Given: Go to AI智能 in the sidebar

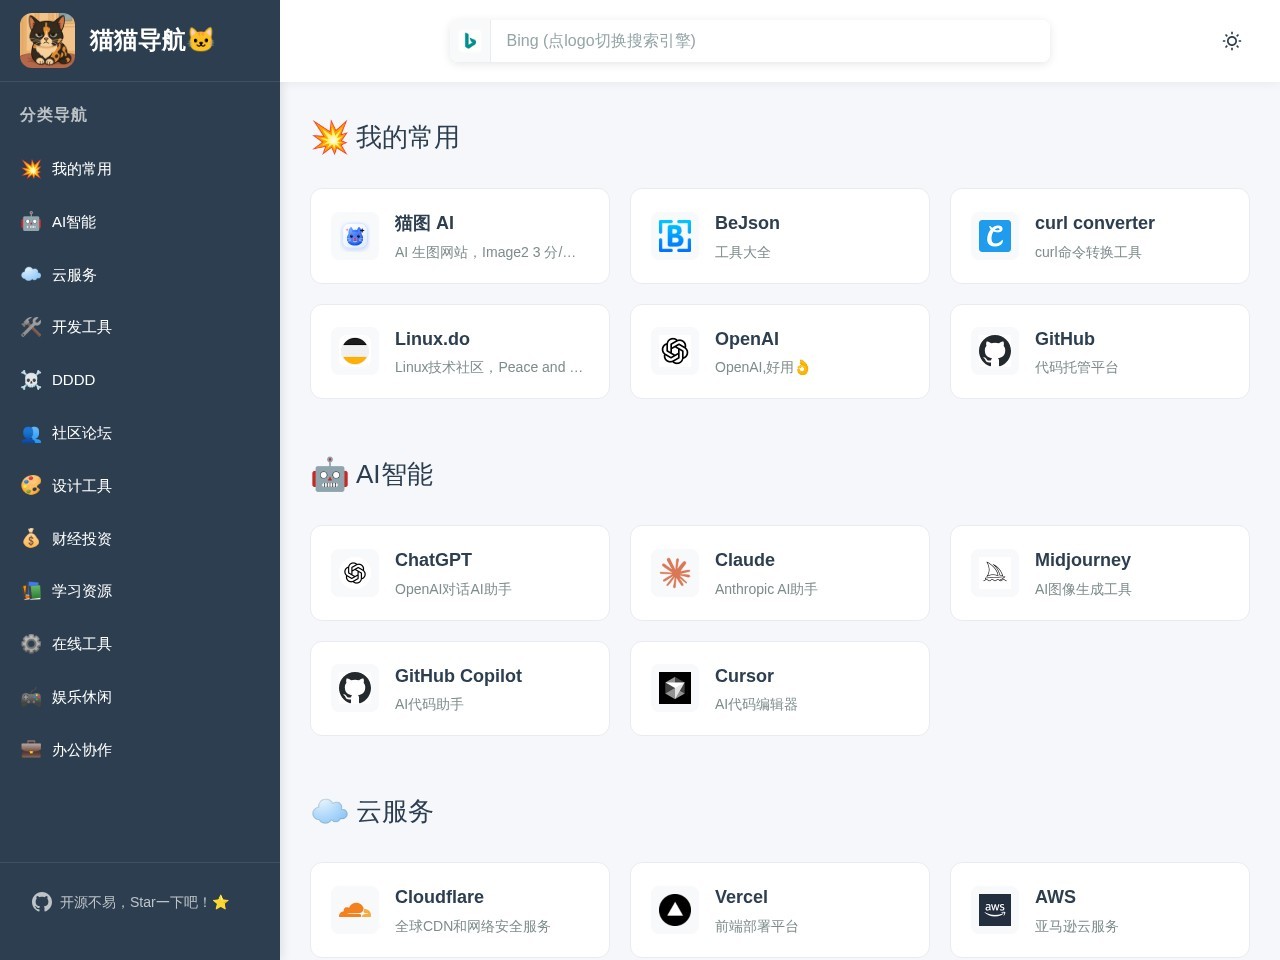Looking at the screenshot, I should (140, 222).
